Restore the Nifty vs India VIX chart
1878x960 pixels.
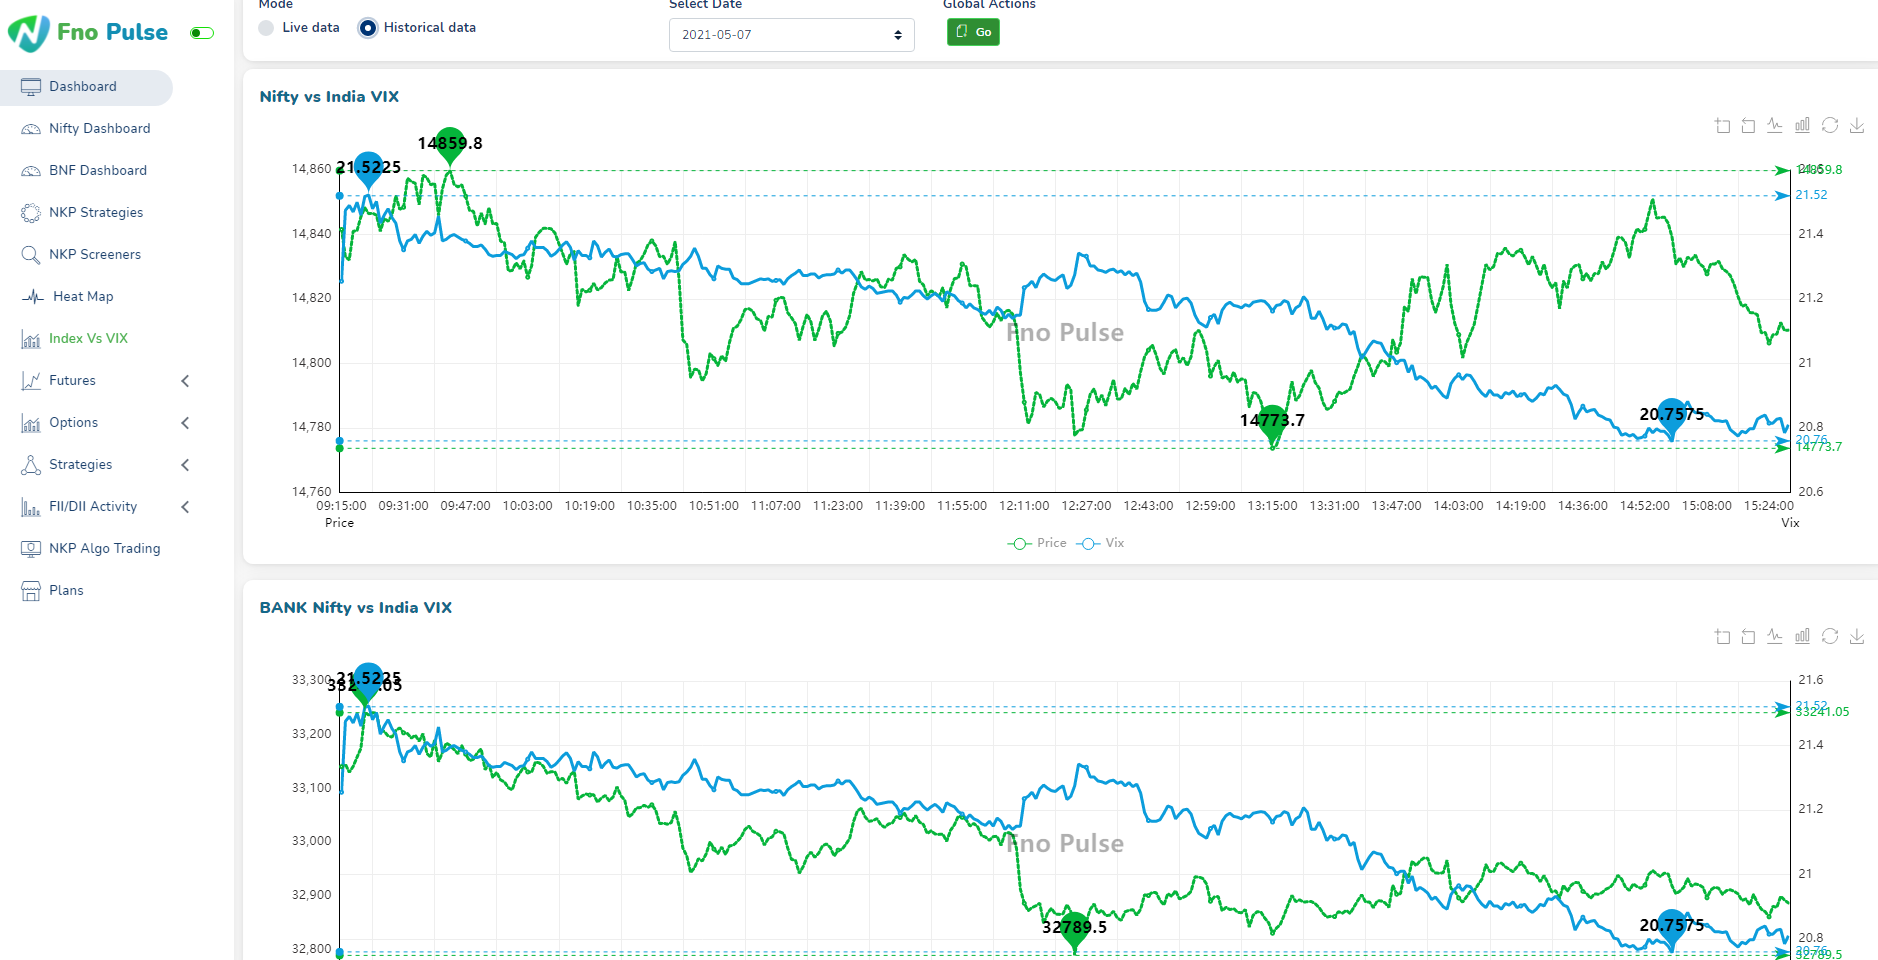pyautogui.click(x=1830, y=125)
